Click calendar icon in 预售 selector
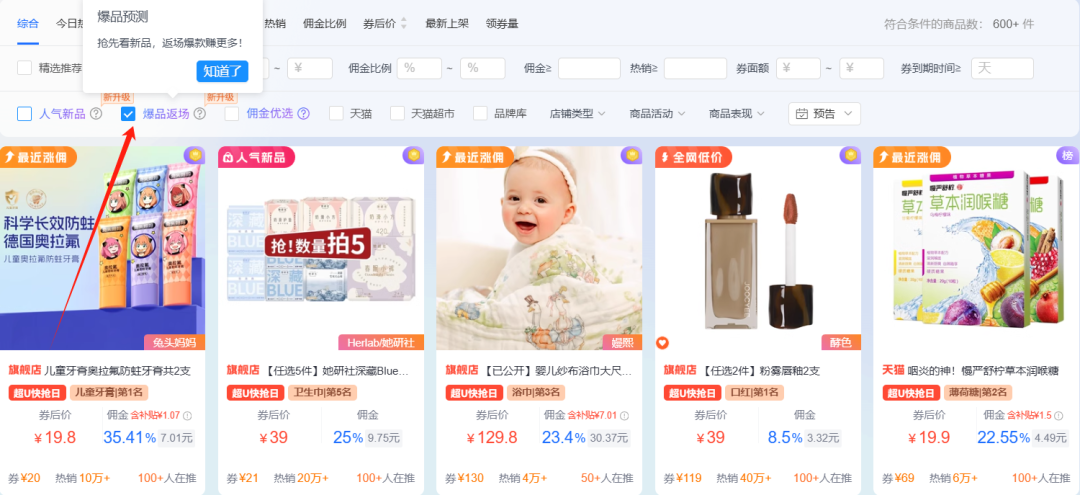Screen dimensions: 1080x495 pyautogui.click(x=802, y=114)
